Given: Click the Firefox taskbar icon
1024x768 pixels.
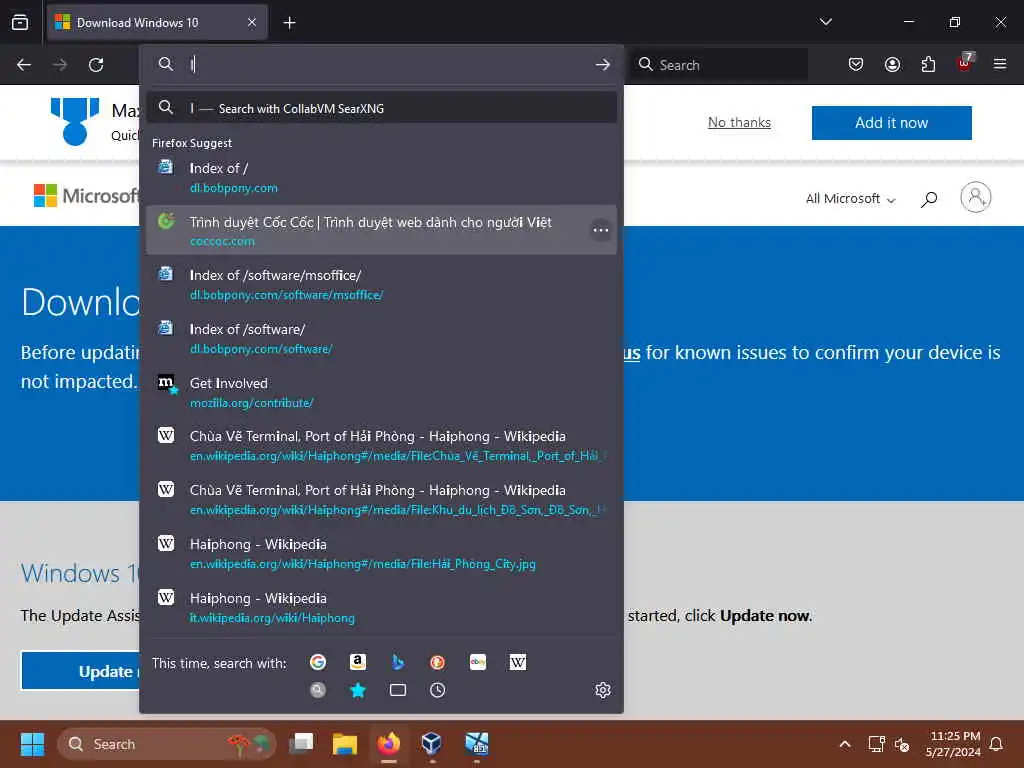Looking at the screenshot, I should pos(389,744).
